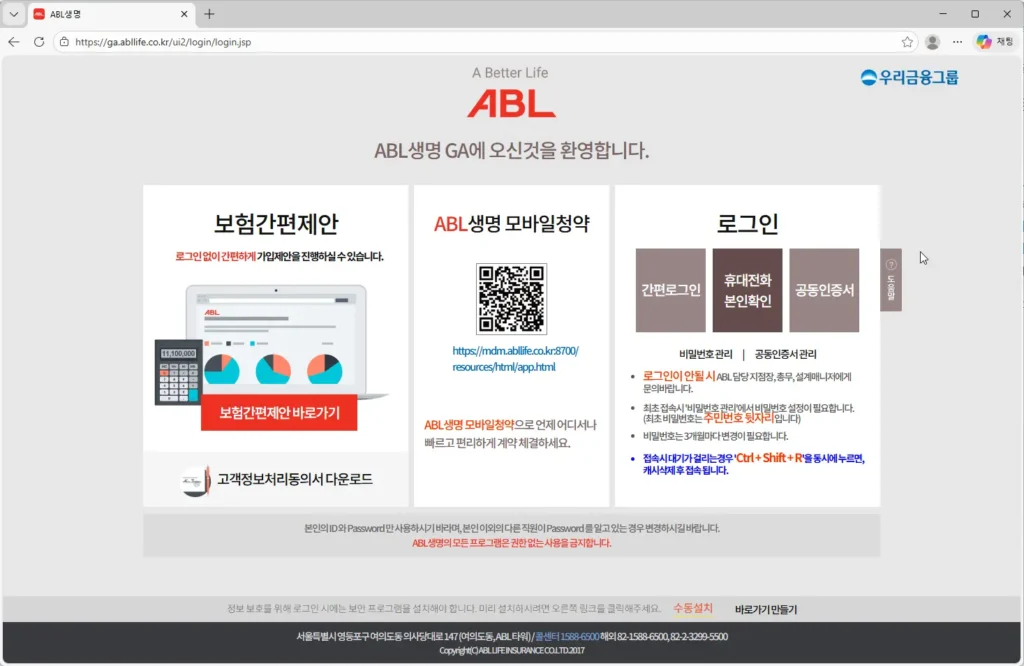Select the 간편로그인 login option
The width and height of the screenshot is (1024, 666).
(669, 287)
